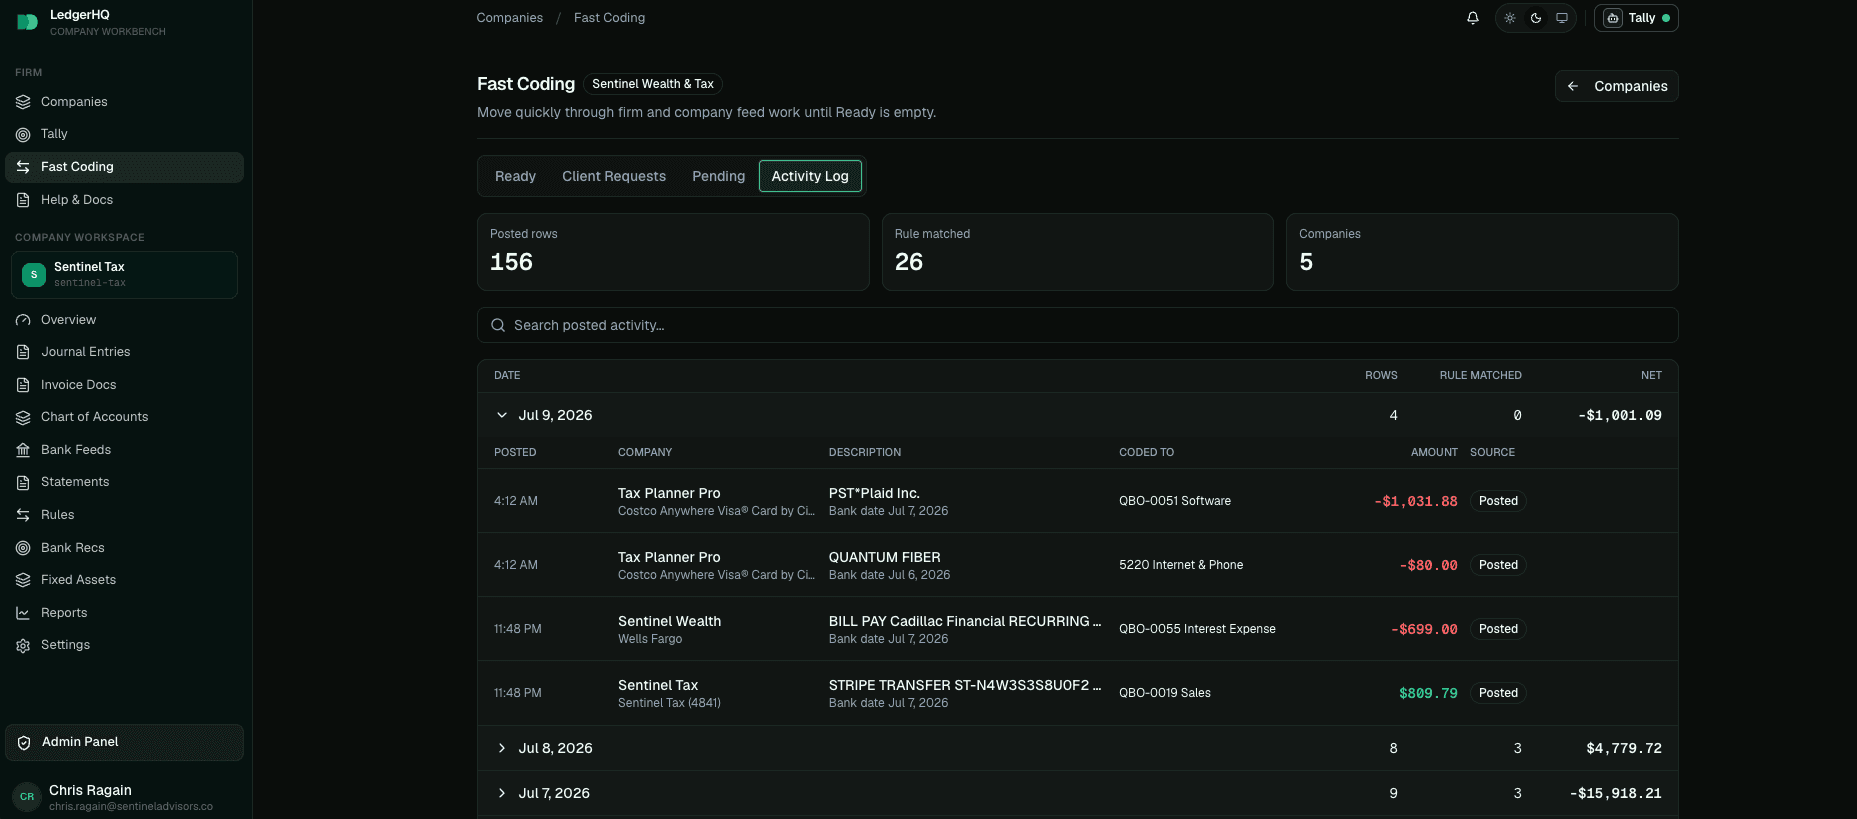Click the Tally robot icon in header
The height and width of the screenshot is (819, 1857).
pos(1613,18)
